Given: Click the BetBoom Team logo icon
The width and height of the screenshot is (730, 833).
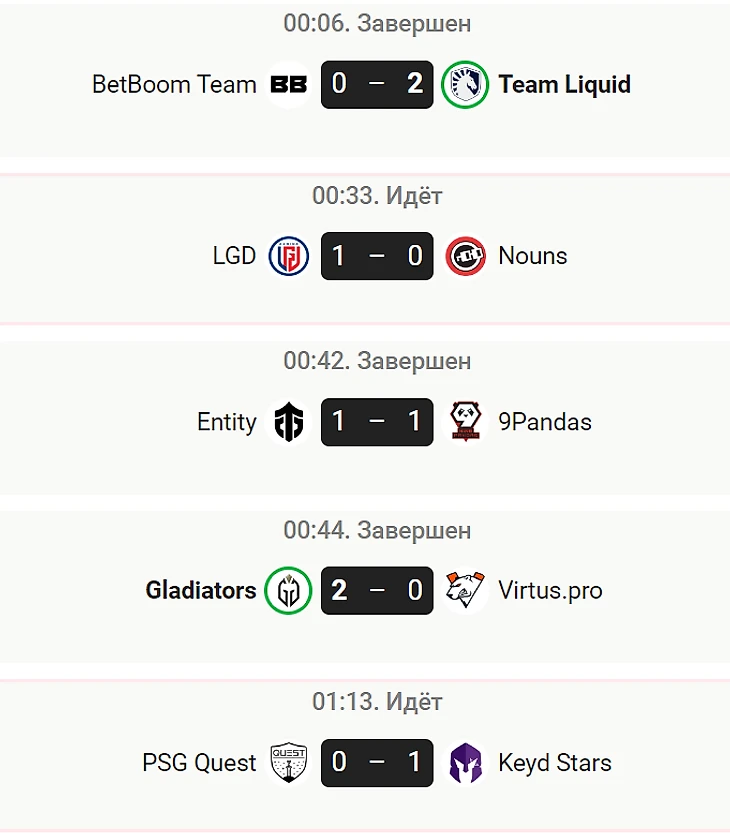Looking at the screenshot, I should click(289, 85).
